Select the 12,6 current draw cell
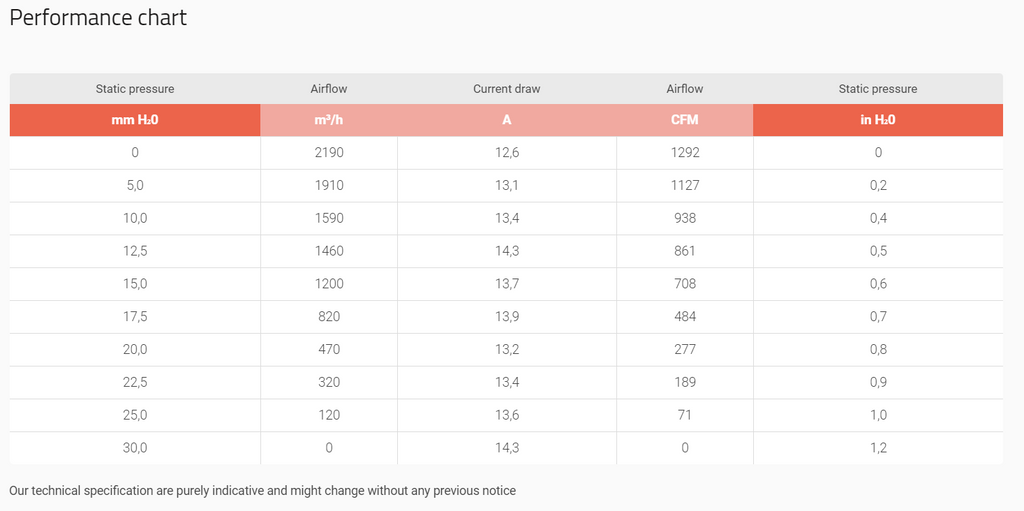The height and width of the screenshot is (511, 1024). pyautogui.click(x=506, y=153)
